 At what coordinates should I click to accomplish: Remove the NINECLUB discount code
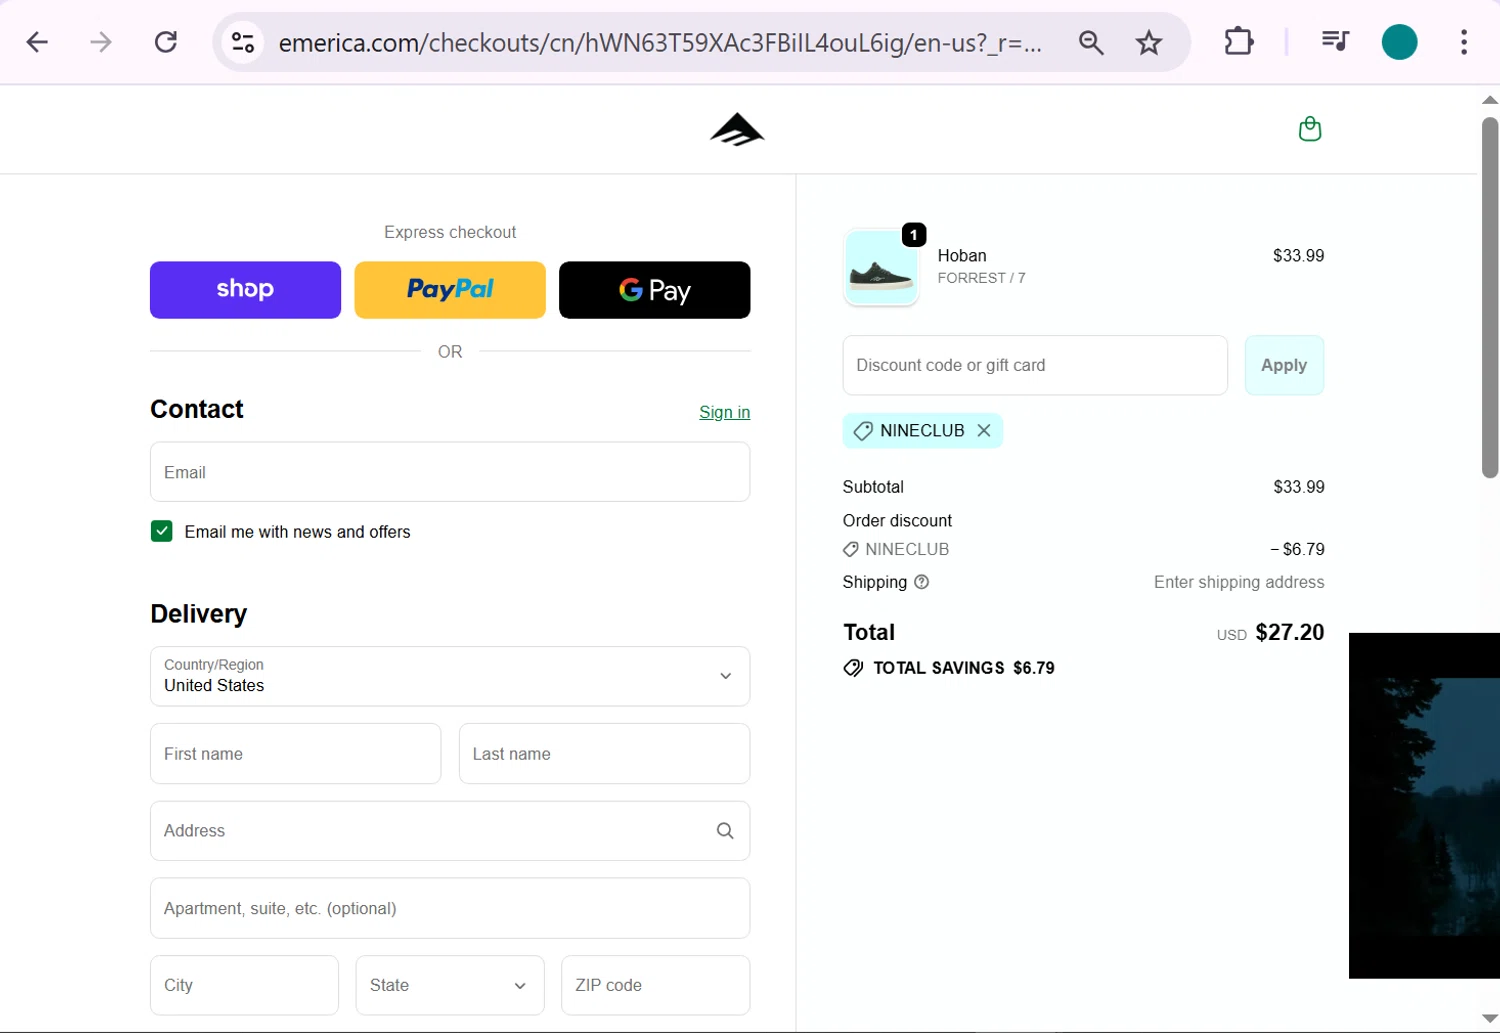984,430
